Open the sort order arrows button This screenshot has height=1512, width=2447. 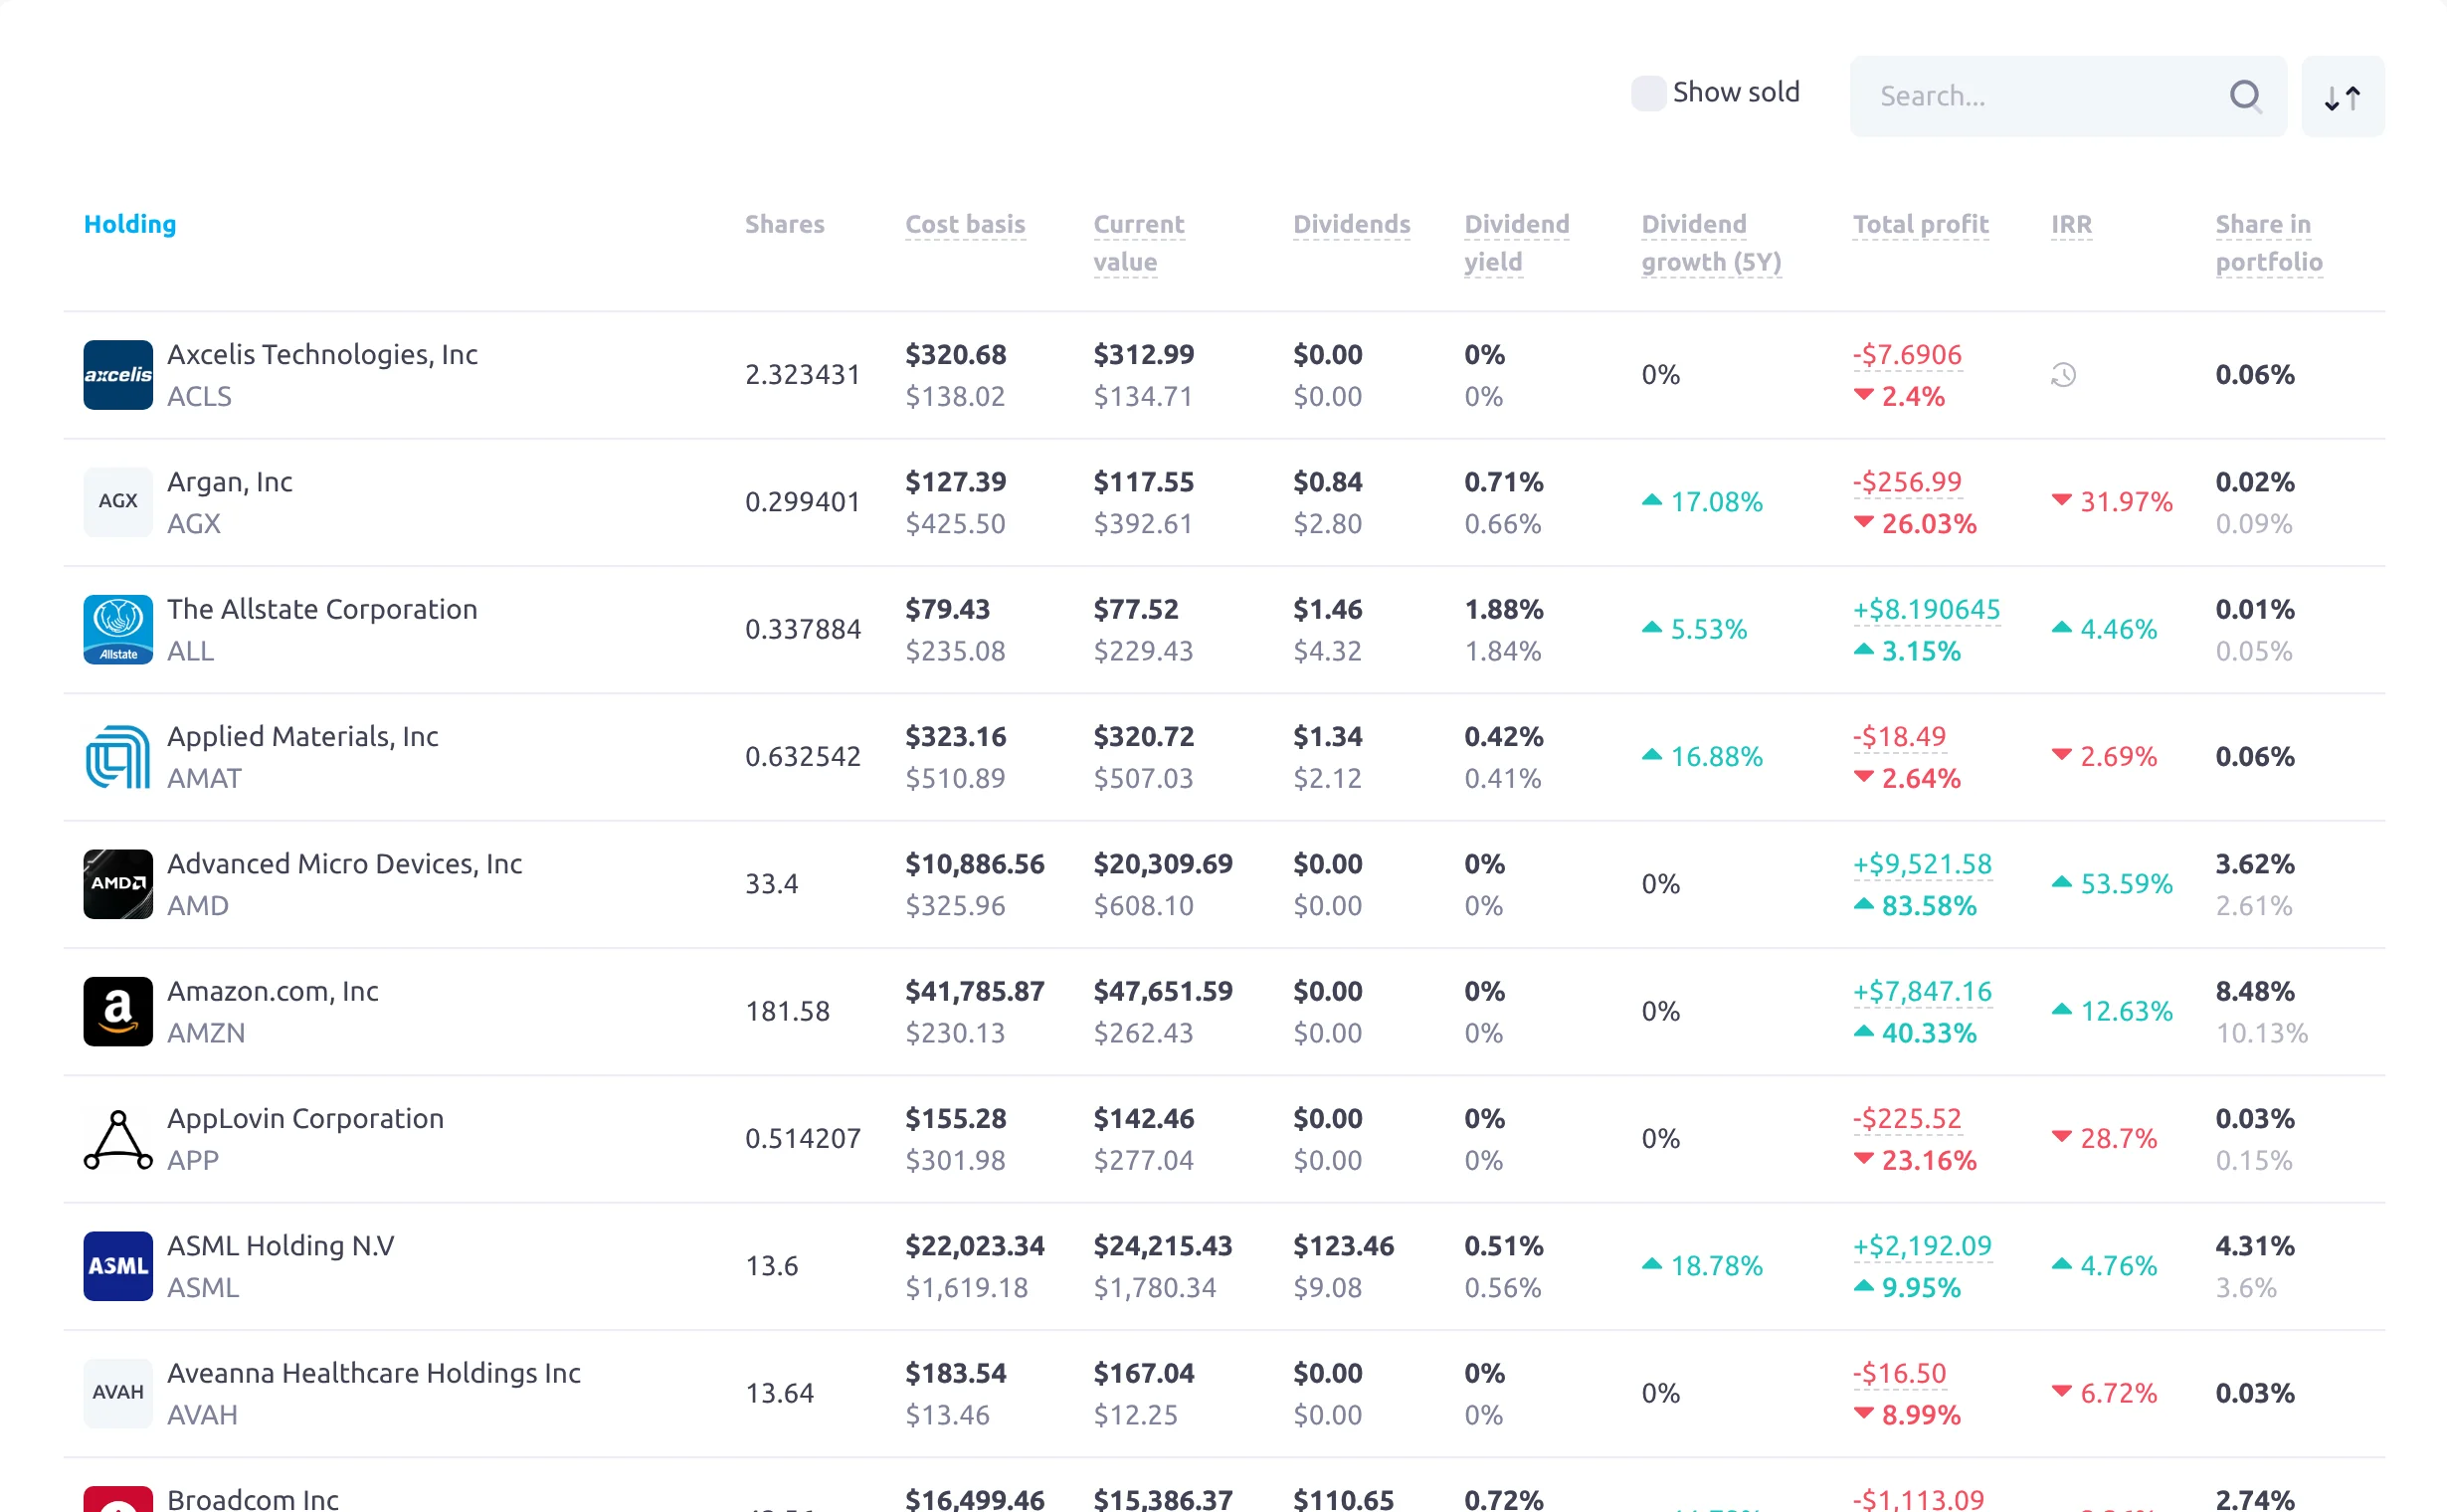(x=2342, y=97)
